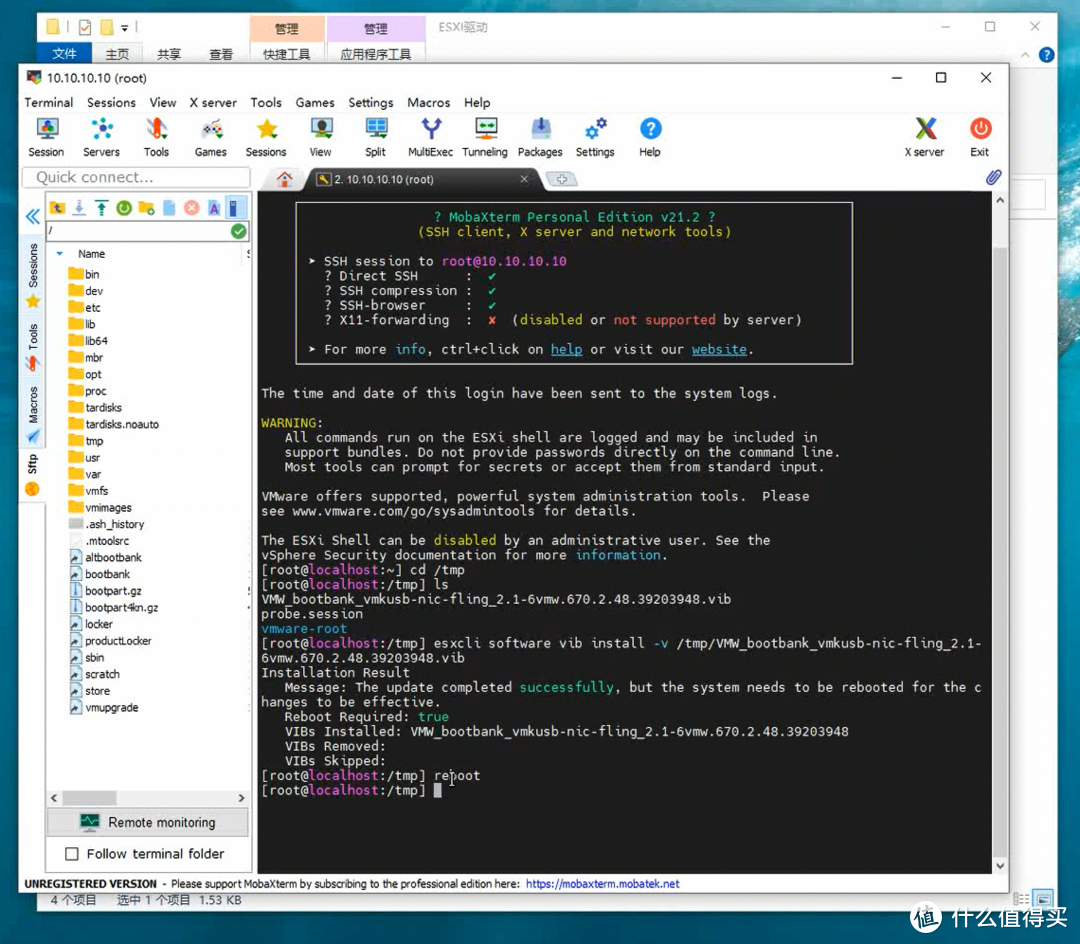Add a new terminal tab
The height and width of the screenshot is (944, 1080).
coord(562,180)
